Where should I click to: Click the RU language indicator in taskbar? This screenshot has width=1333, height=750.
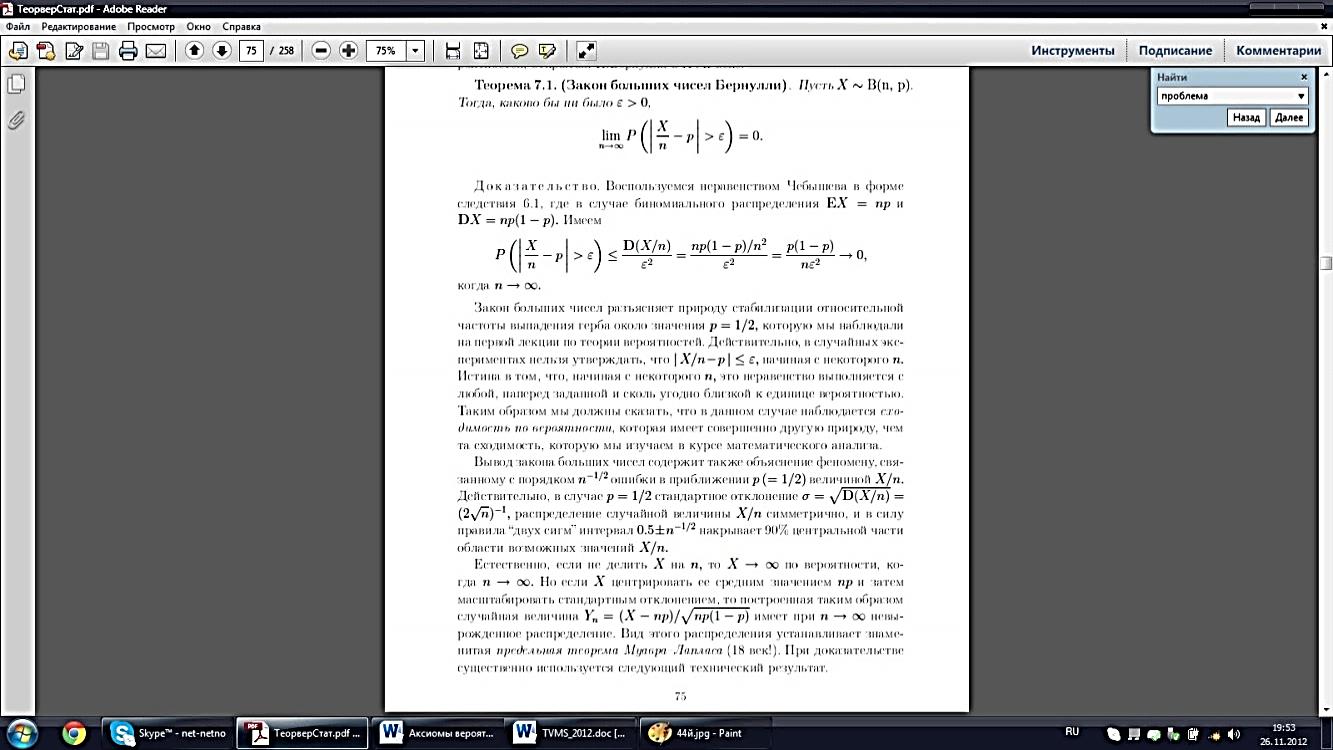click(1073, 732)
